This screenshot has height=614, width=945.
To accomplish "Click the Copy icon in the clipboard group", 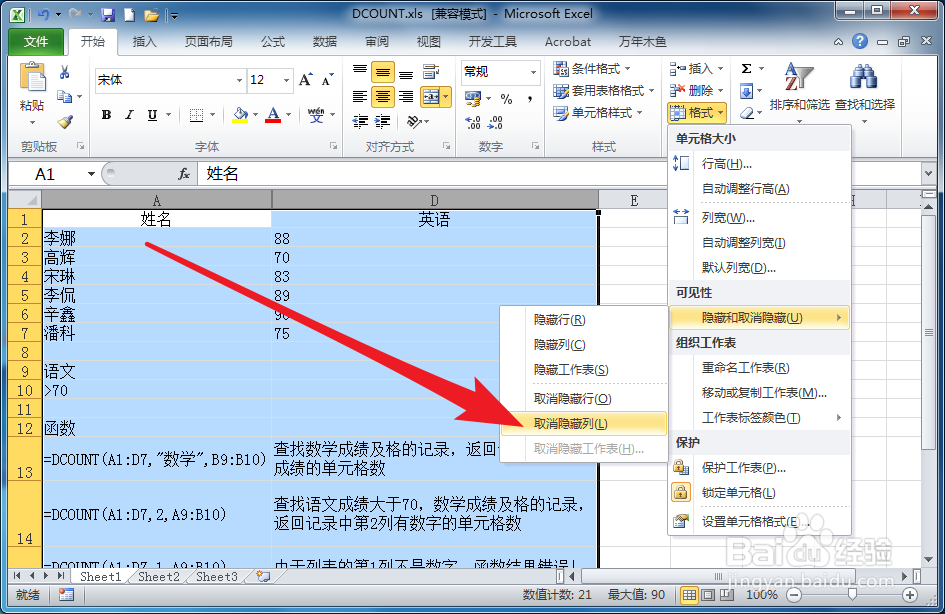I will pyautogui.click(x=64, y=96).
